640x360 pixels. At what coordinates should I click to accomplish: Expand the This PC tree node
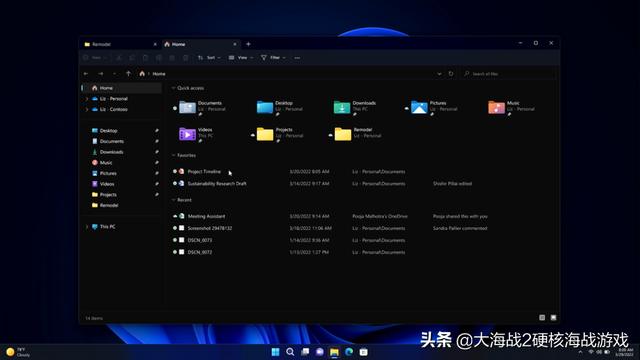coord(87,227)
